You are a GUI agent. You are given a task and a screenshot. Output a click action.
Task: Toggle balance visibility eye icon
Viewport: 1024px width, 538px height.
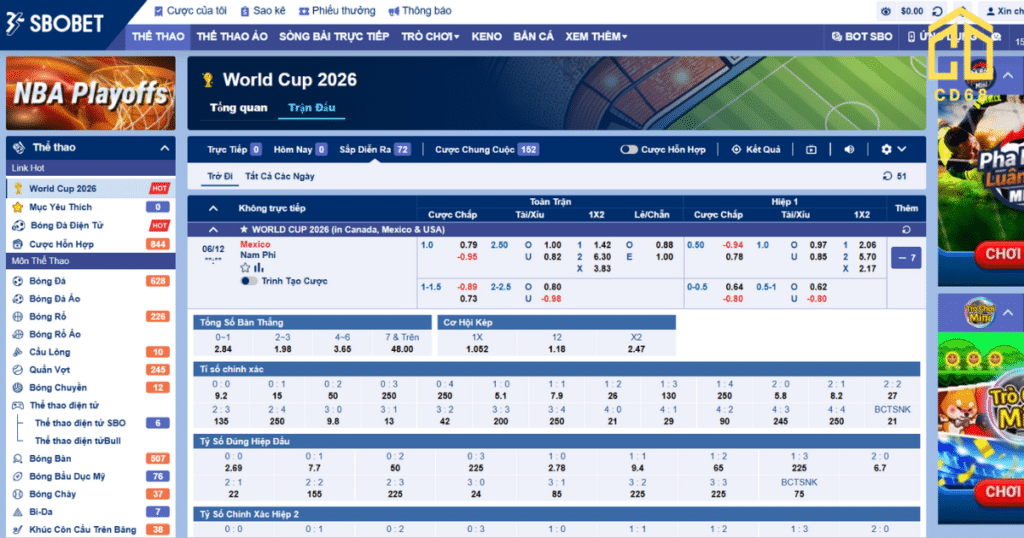coord(886,11)
